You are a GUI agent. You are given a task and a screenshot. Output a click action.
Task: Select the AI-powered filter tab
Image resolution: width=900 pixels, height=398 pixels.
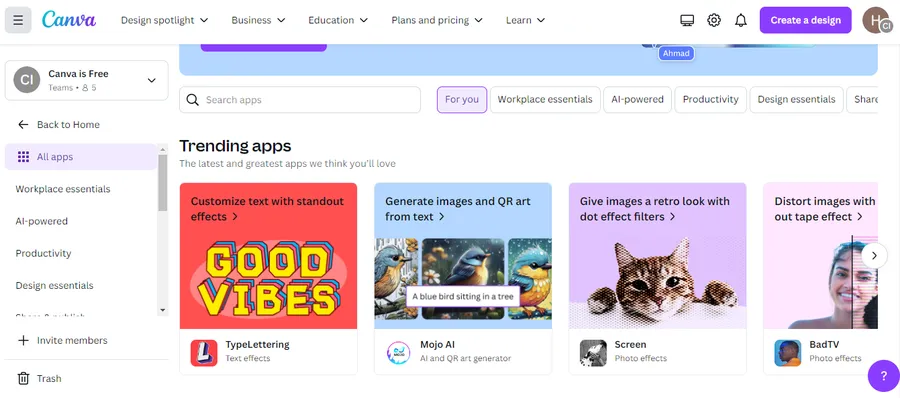point(637,99)
